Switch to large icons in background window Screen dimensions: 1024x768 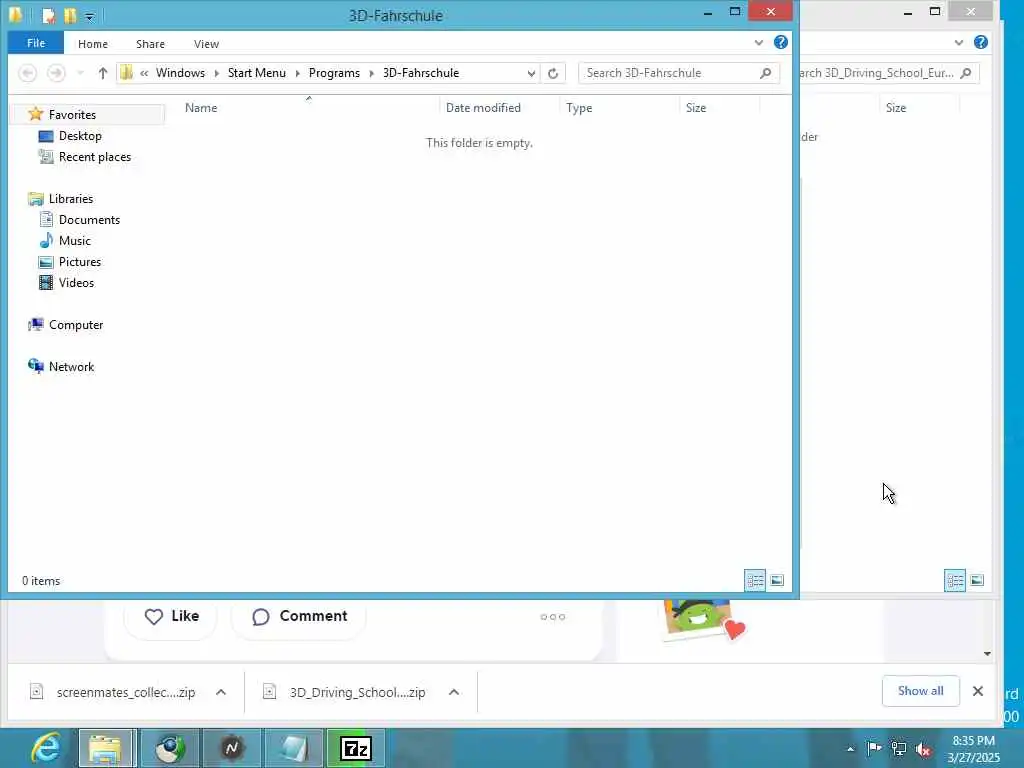click(x=977, y=581)
